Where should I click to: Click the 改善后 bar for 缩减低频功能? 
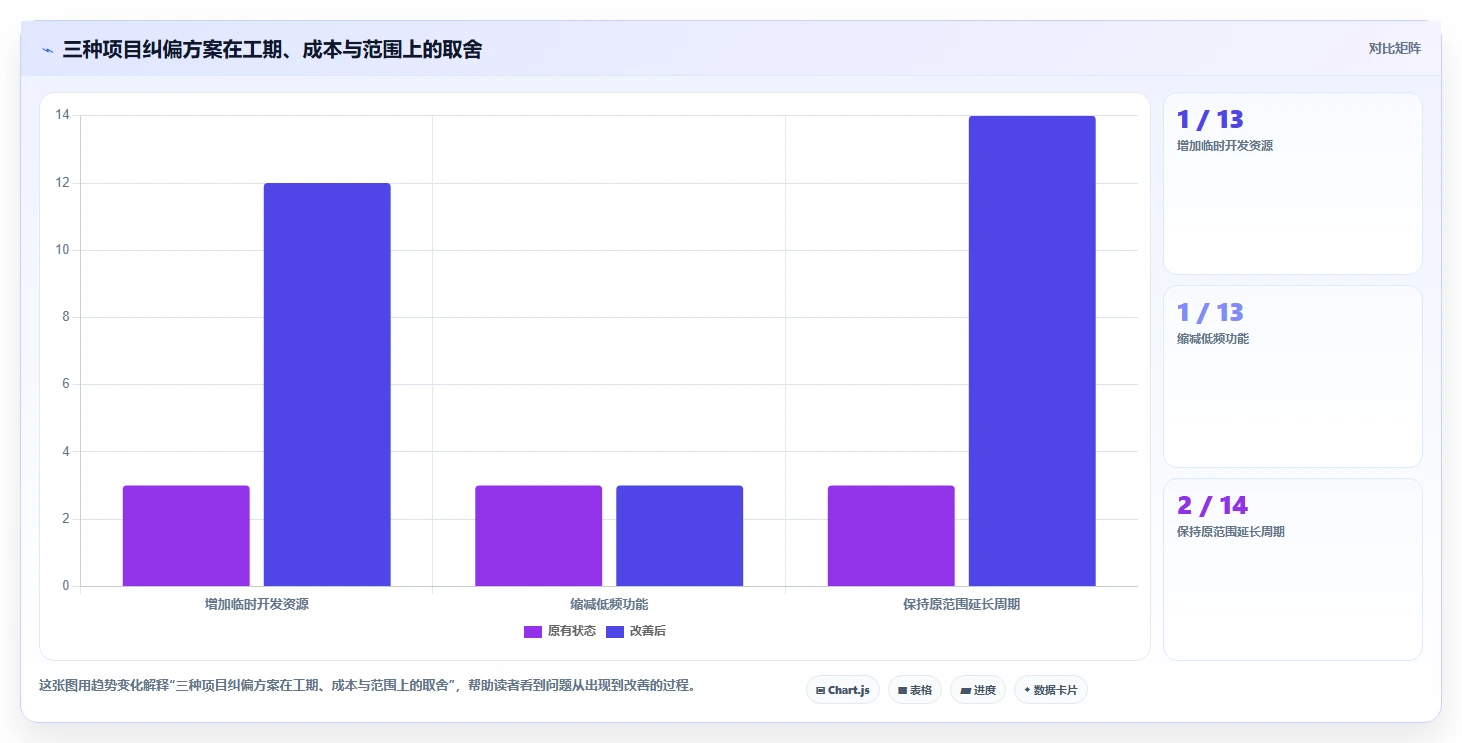click(x=680, y=536)
